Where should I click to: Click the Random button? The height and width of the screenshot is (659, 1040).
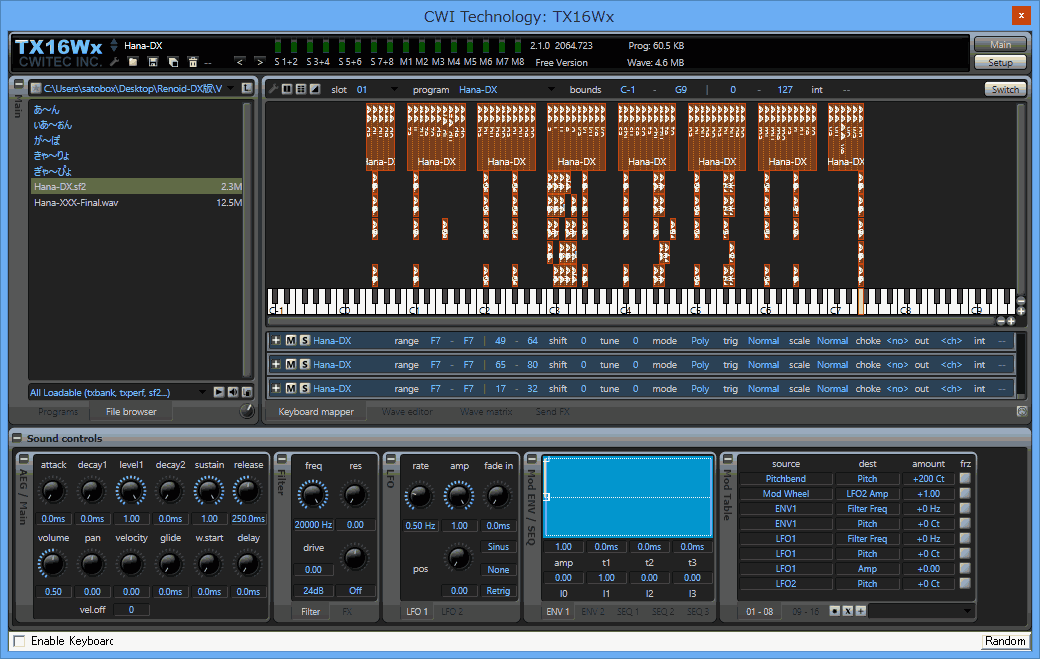tap(1005, 641)
